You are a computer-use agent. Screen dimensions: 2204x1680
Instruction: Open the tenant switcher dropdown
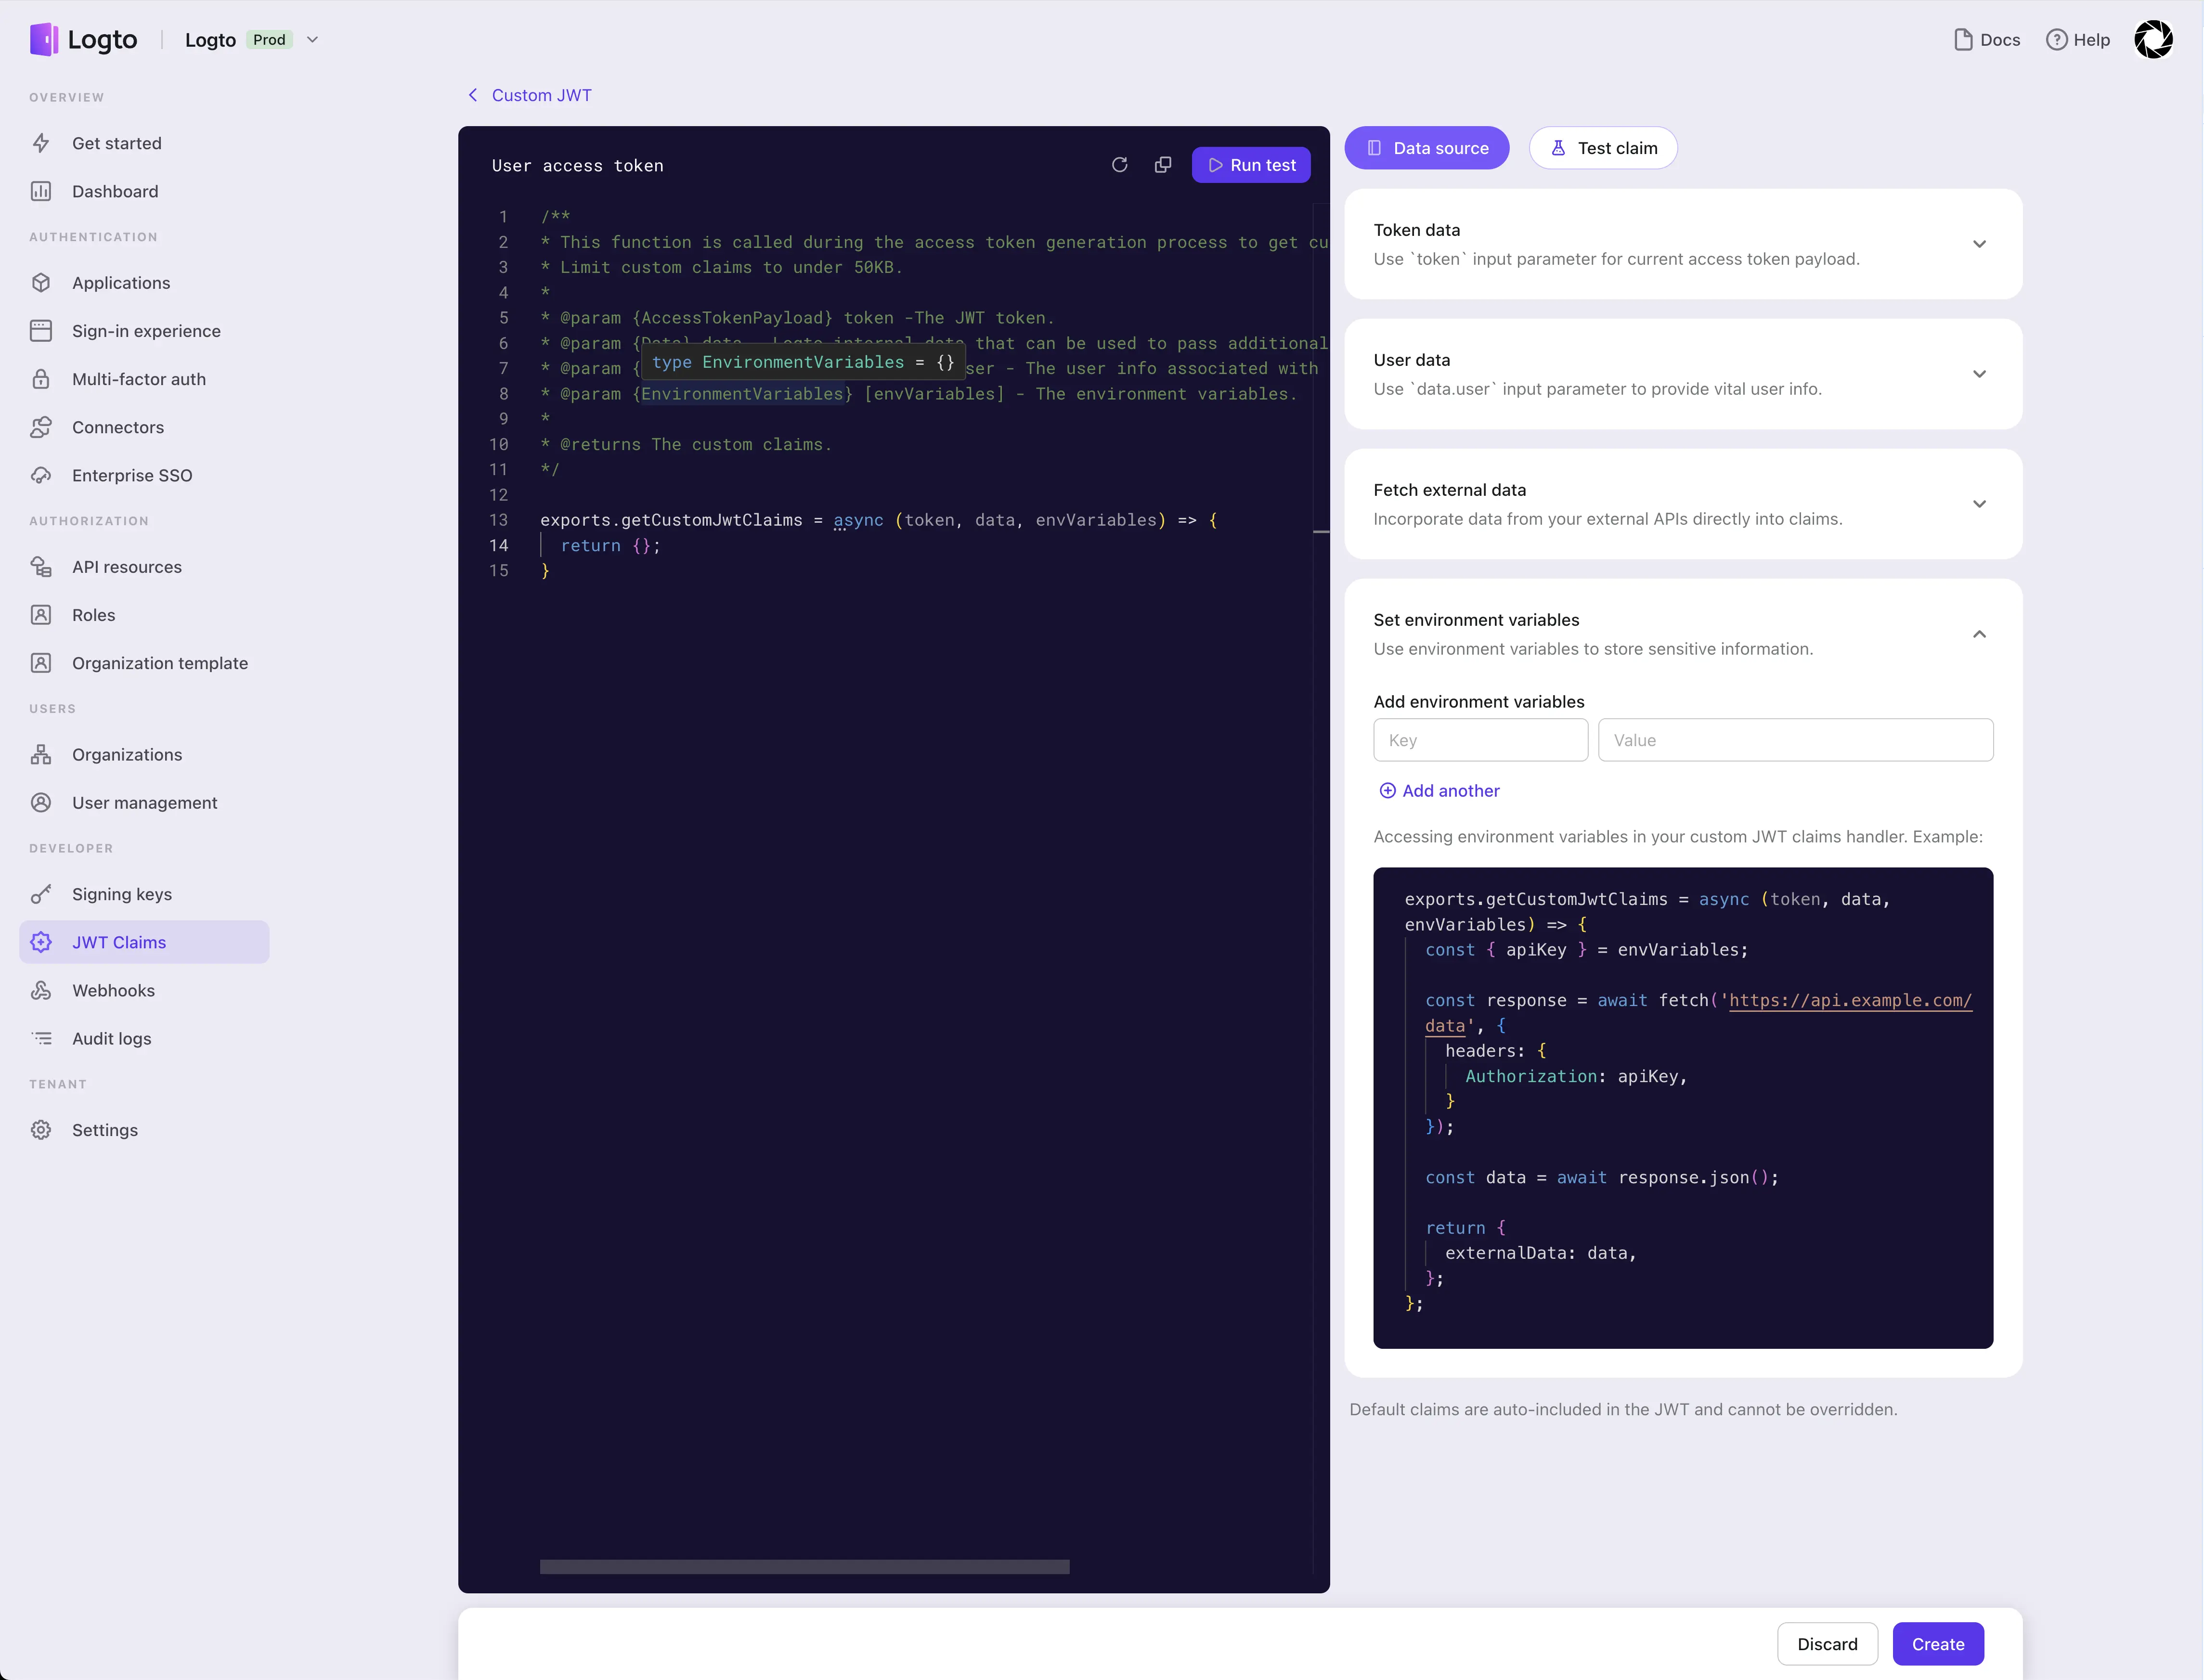pos(312,39)
